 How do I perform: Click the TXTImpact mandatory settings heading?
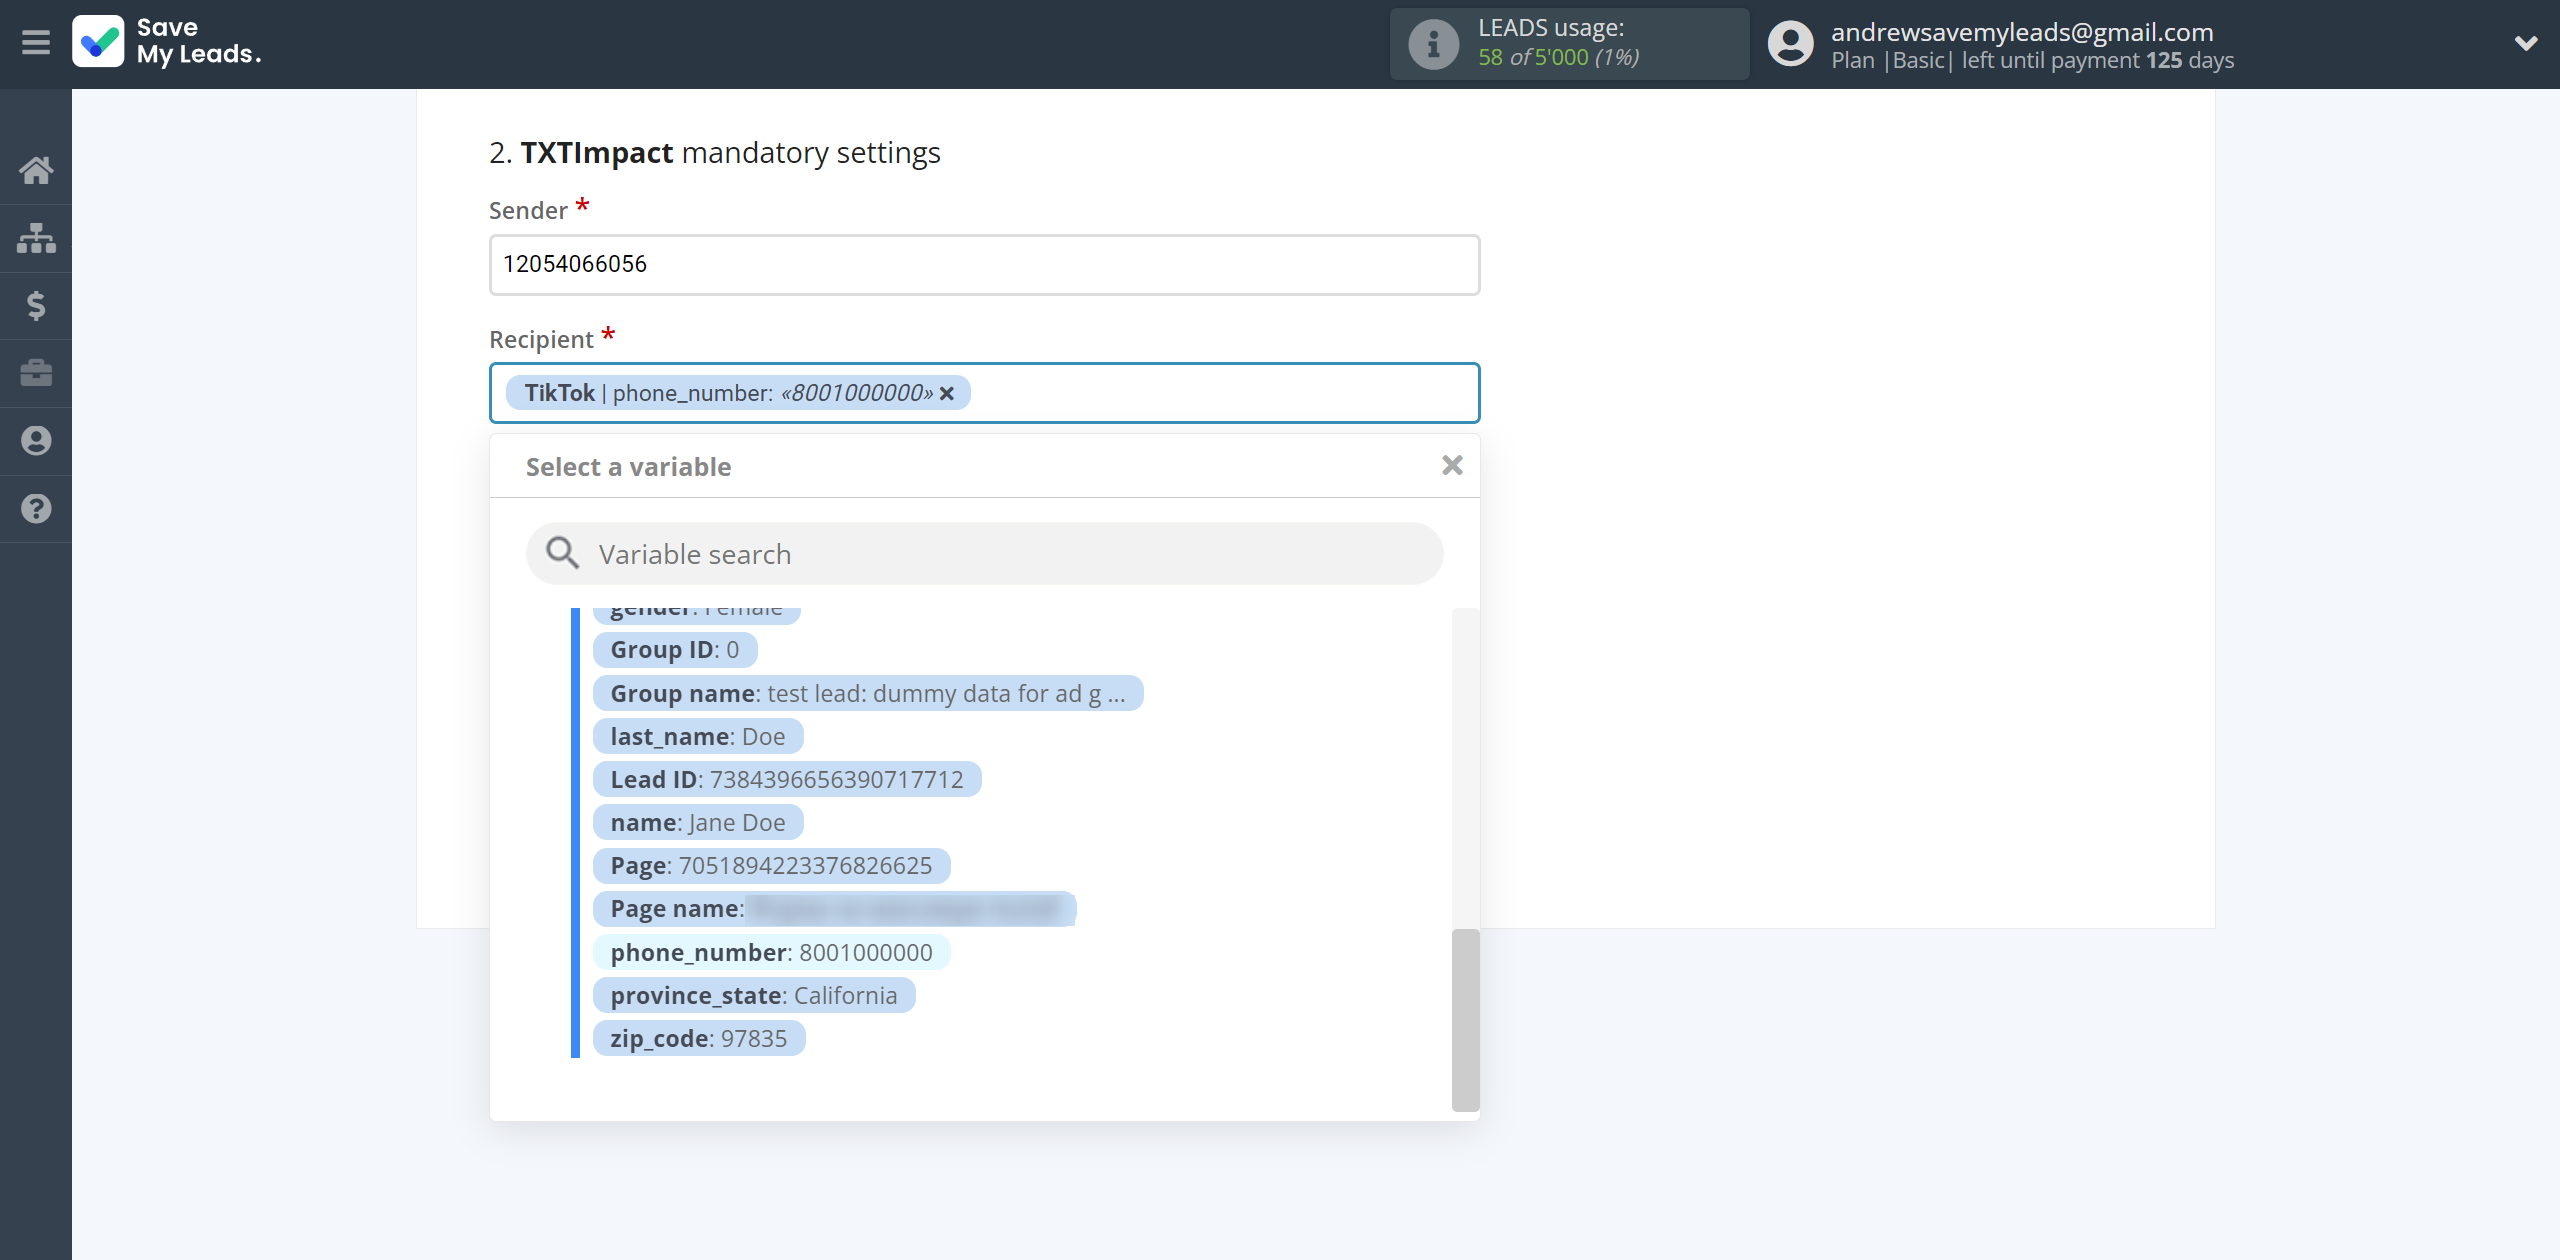[x=714, y=153]
